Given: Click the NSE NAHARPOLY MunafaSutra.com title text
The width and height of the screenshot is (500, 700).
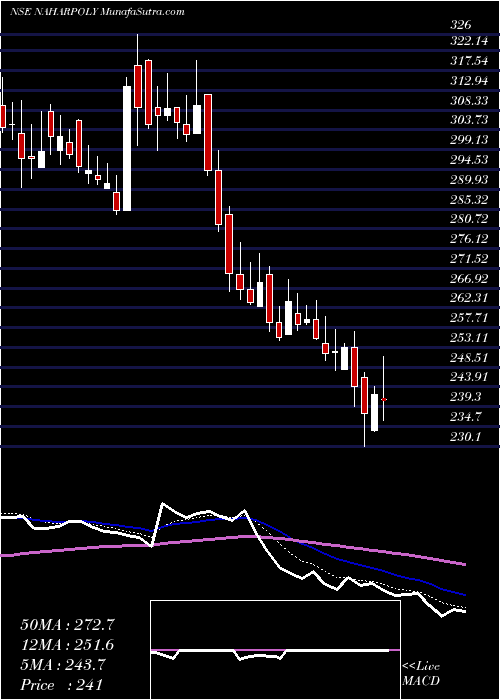Looking at the screenshot, I should coord(97,12).
